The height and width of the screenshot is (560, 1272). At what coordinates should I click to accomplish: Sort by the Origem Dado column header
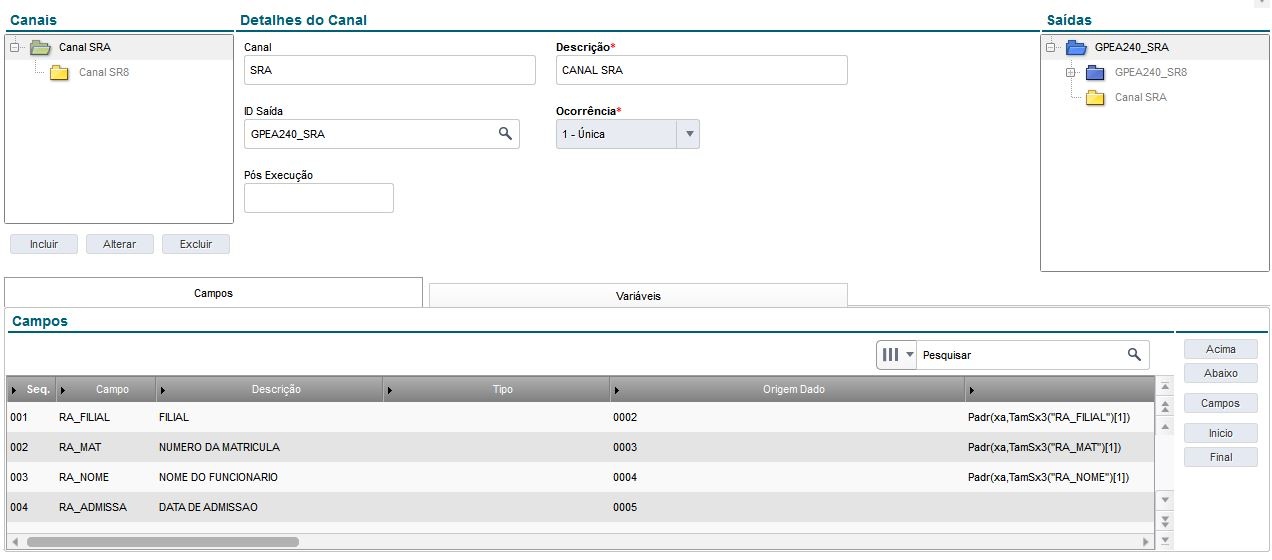[787, 389]
